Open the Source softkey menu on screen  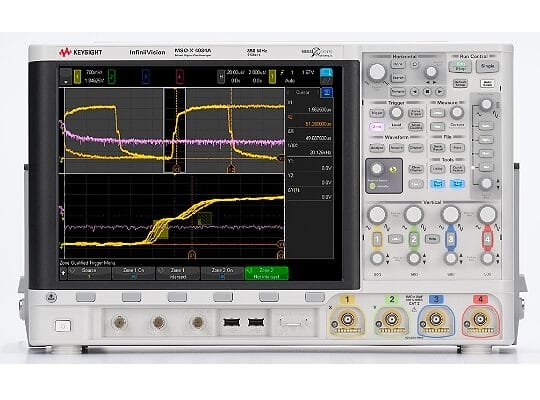click(x=89, y=273)
